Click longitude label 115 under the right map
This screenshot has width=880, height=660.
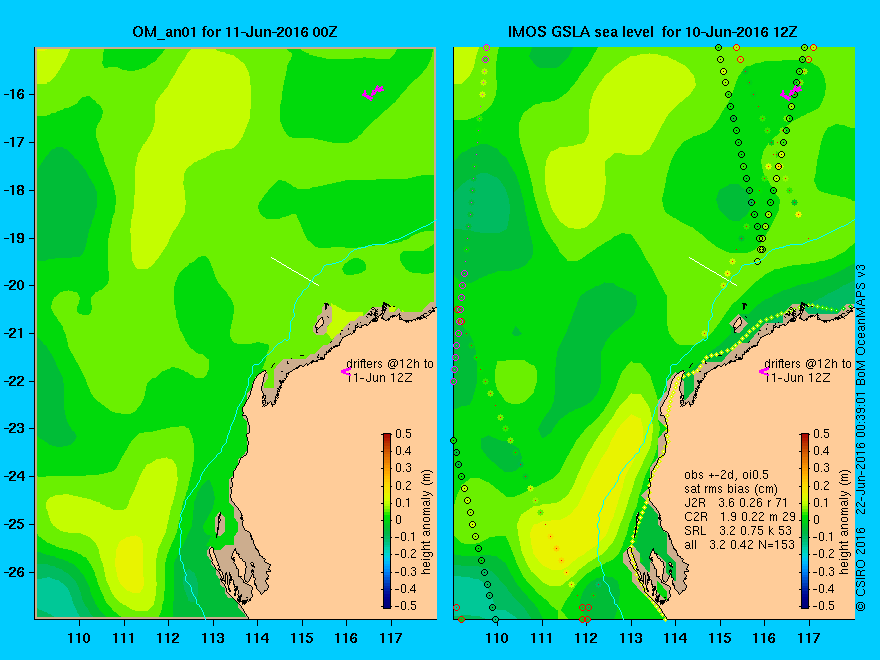[x=720, y=638]
